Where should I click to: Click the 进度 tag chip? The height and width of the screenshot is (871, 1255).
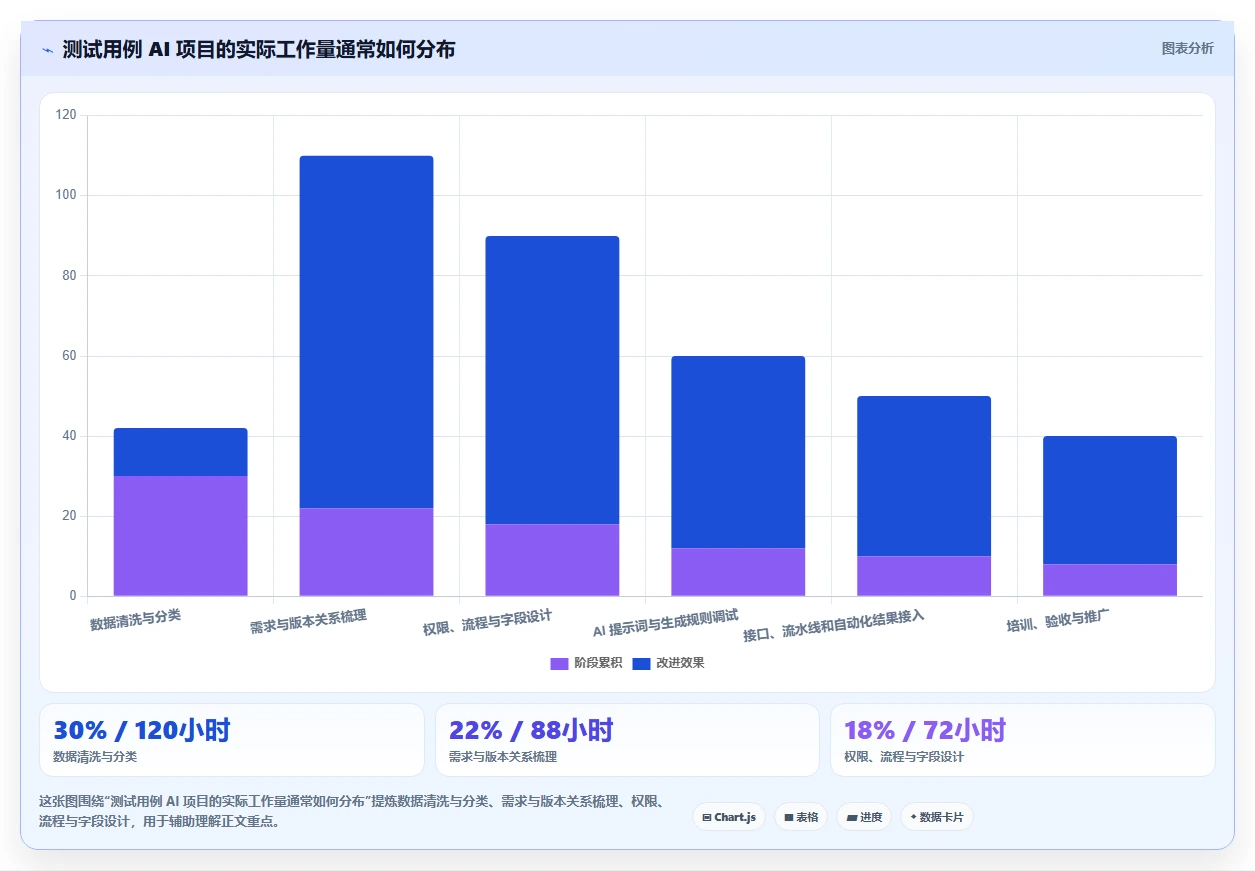point(864,817)
